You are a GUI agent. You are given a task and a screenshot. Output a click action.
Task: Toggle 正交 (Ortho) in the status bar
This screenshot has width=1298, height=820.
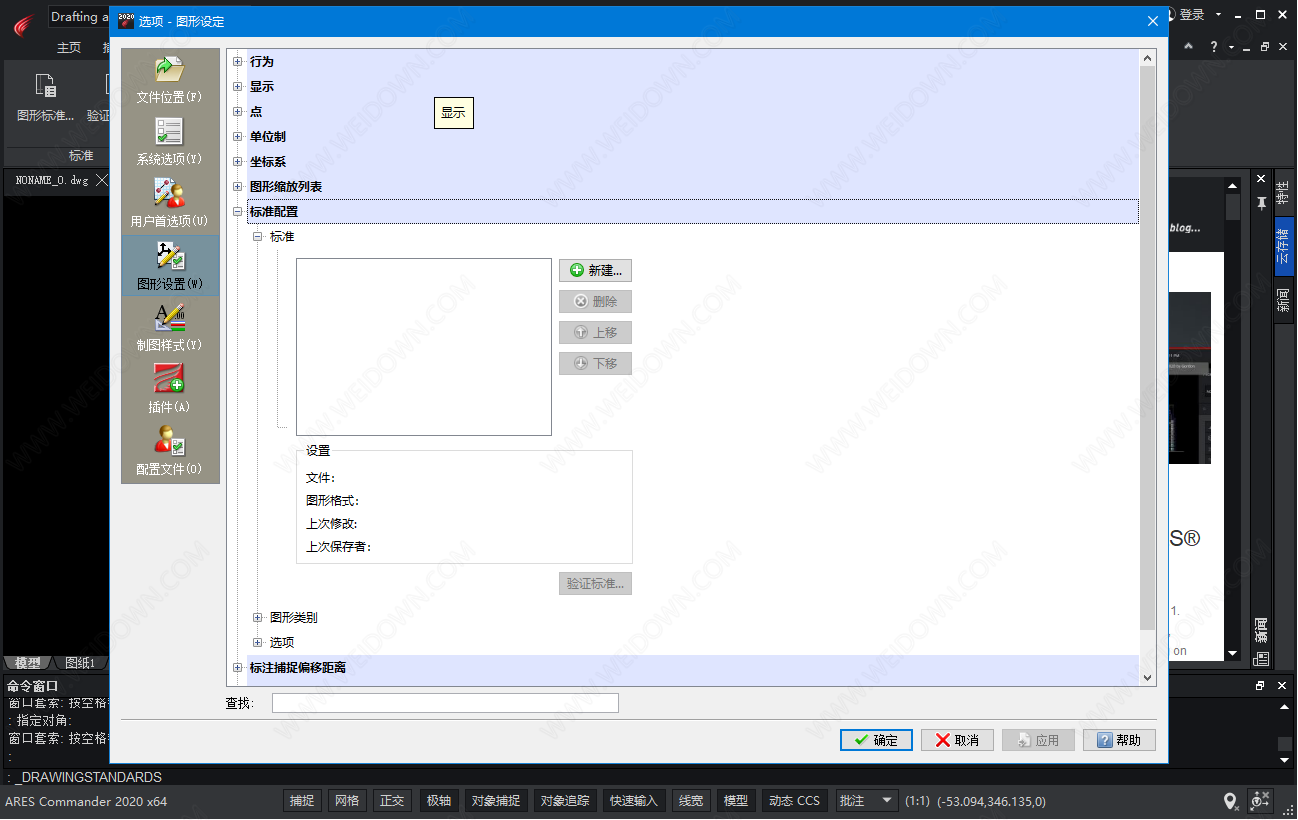coord(391,801)
